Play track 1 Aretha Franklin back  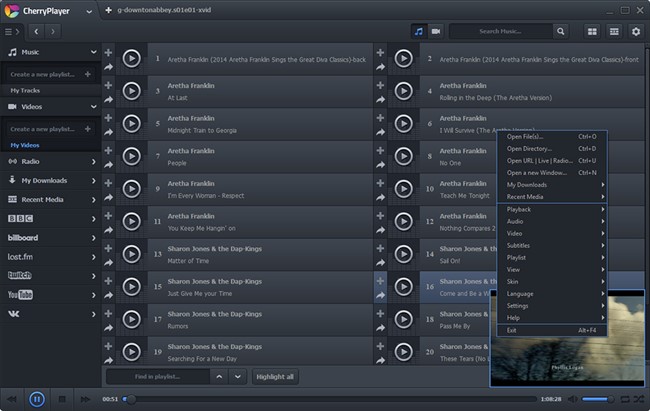click(131, 58)
